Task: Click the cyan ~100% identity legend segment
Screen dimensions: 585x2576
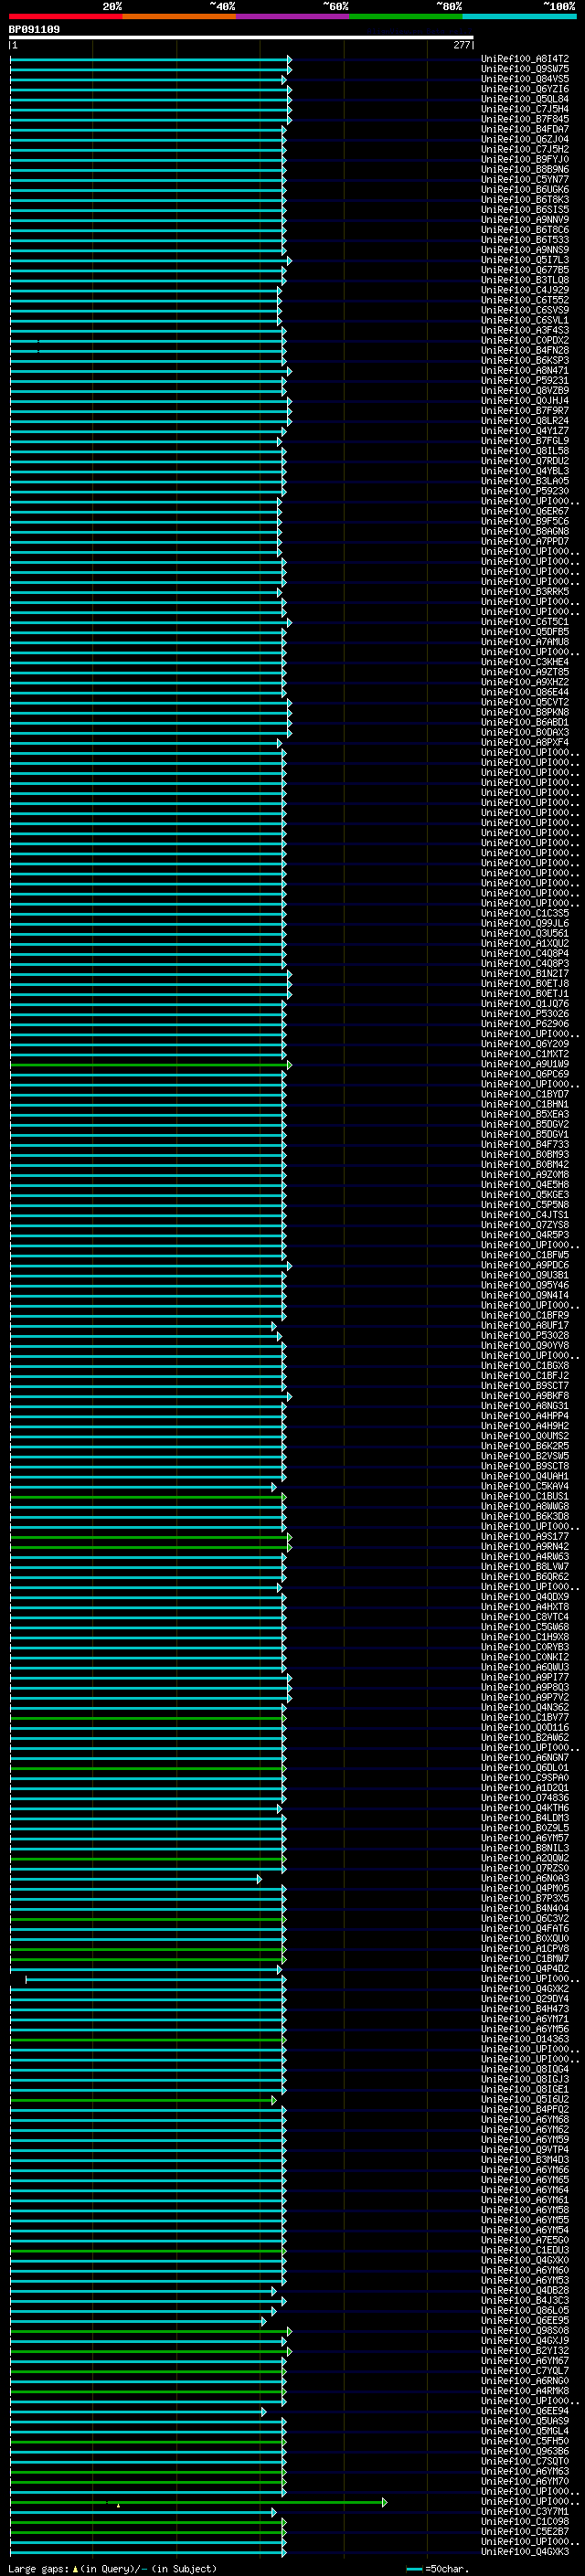Action: click(519, 16)
